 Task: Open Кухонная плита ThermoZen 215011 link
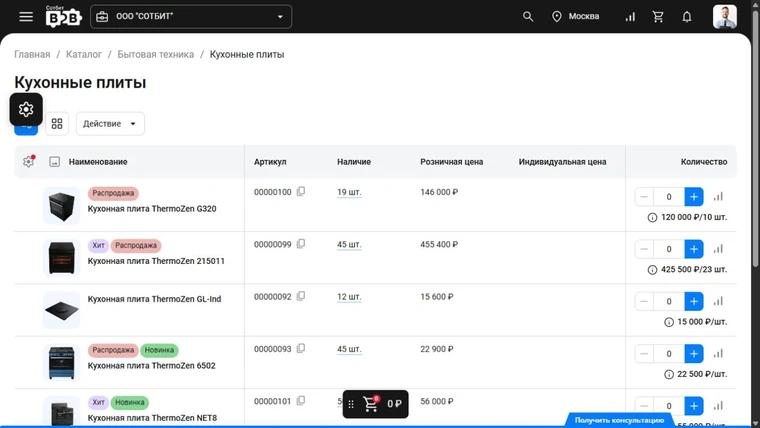click(x=156, y=261)
